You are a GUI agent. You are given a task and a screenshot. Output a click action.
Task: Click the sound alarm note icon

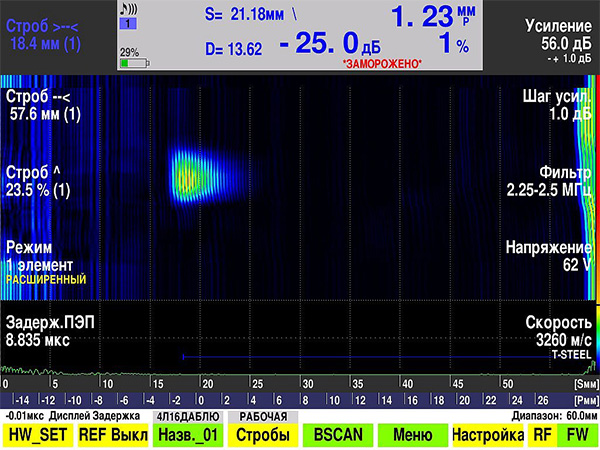pos(129,8)
